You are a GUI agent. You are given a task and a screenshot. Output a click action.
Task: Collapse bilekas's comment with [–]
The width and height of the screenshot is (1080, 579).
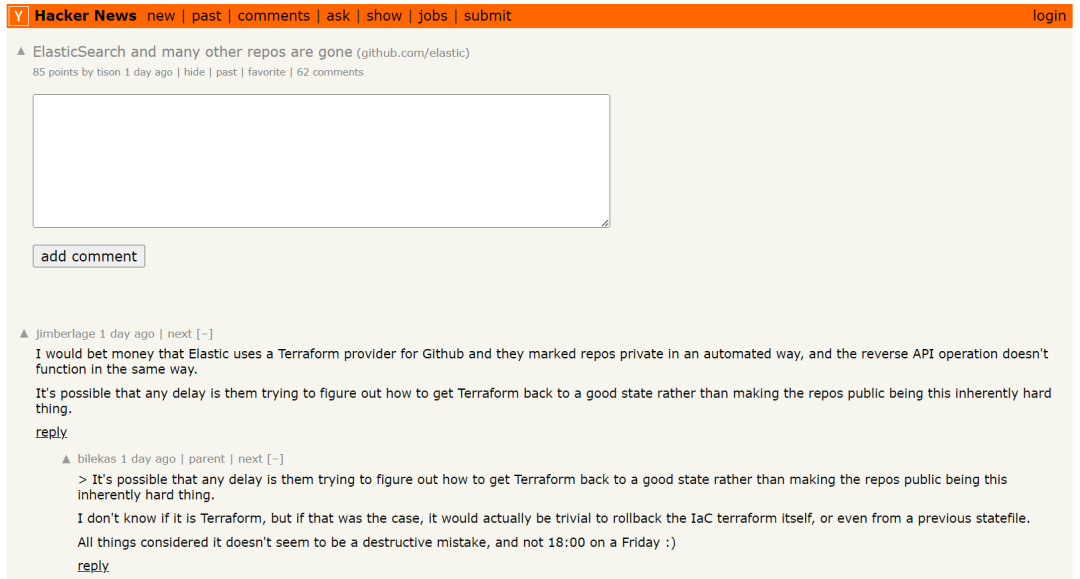(x=276, y=459)
